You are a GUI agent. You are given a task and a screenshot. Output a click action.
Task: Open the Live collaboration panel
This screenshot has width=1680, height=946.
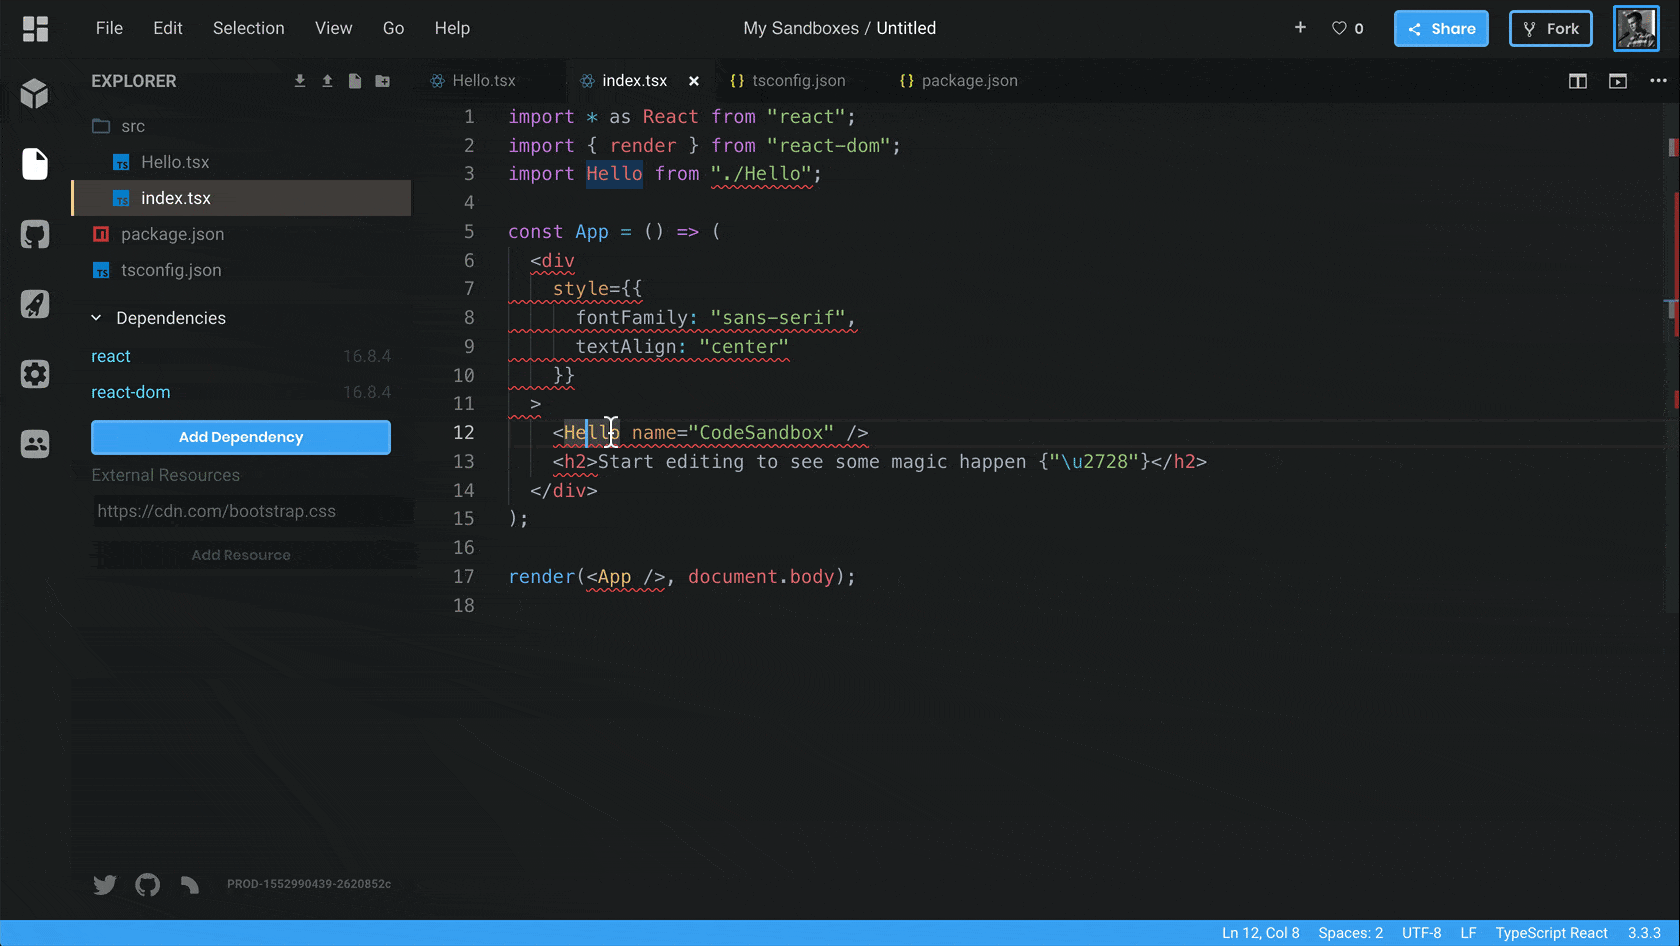point(35,443)
